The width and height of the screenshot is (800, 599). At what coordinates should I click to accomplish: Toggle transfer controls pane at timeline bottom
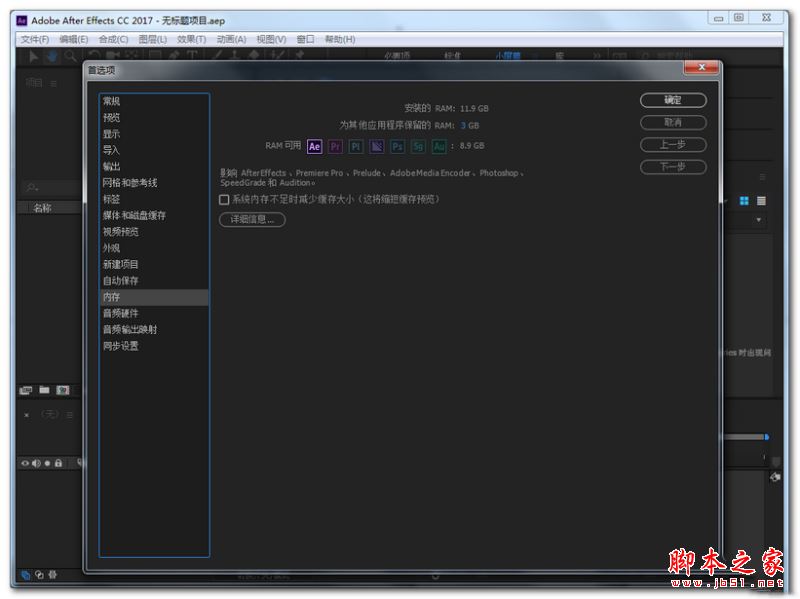click(x=39, y=575)
